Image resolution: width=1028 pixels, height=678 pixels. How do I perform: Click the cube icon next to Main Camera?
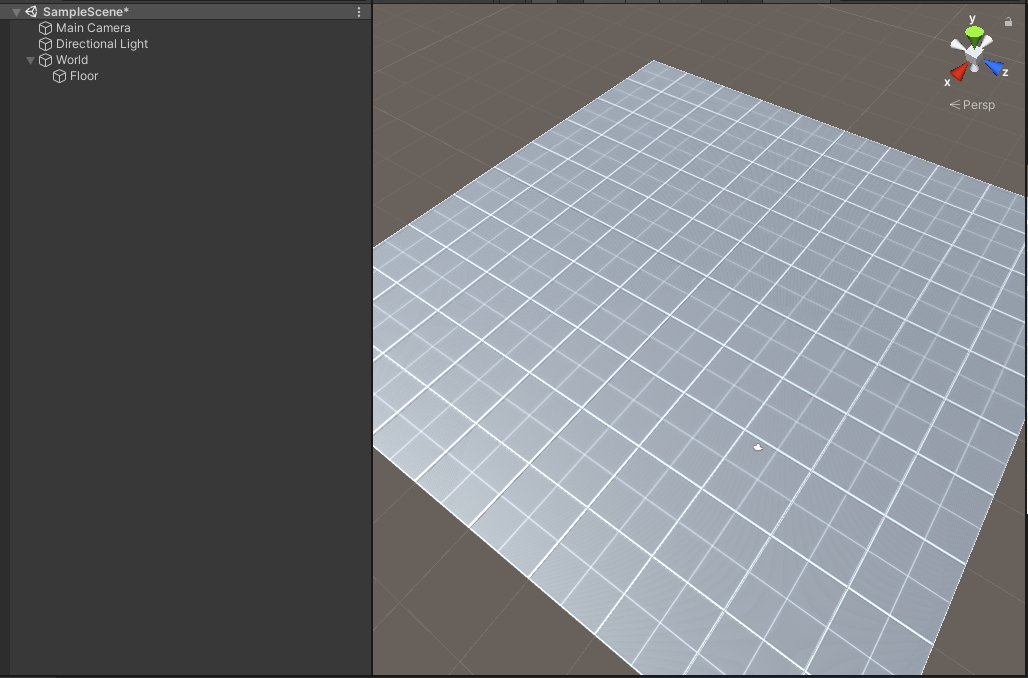(45, 28)
